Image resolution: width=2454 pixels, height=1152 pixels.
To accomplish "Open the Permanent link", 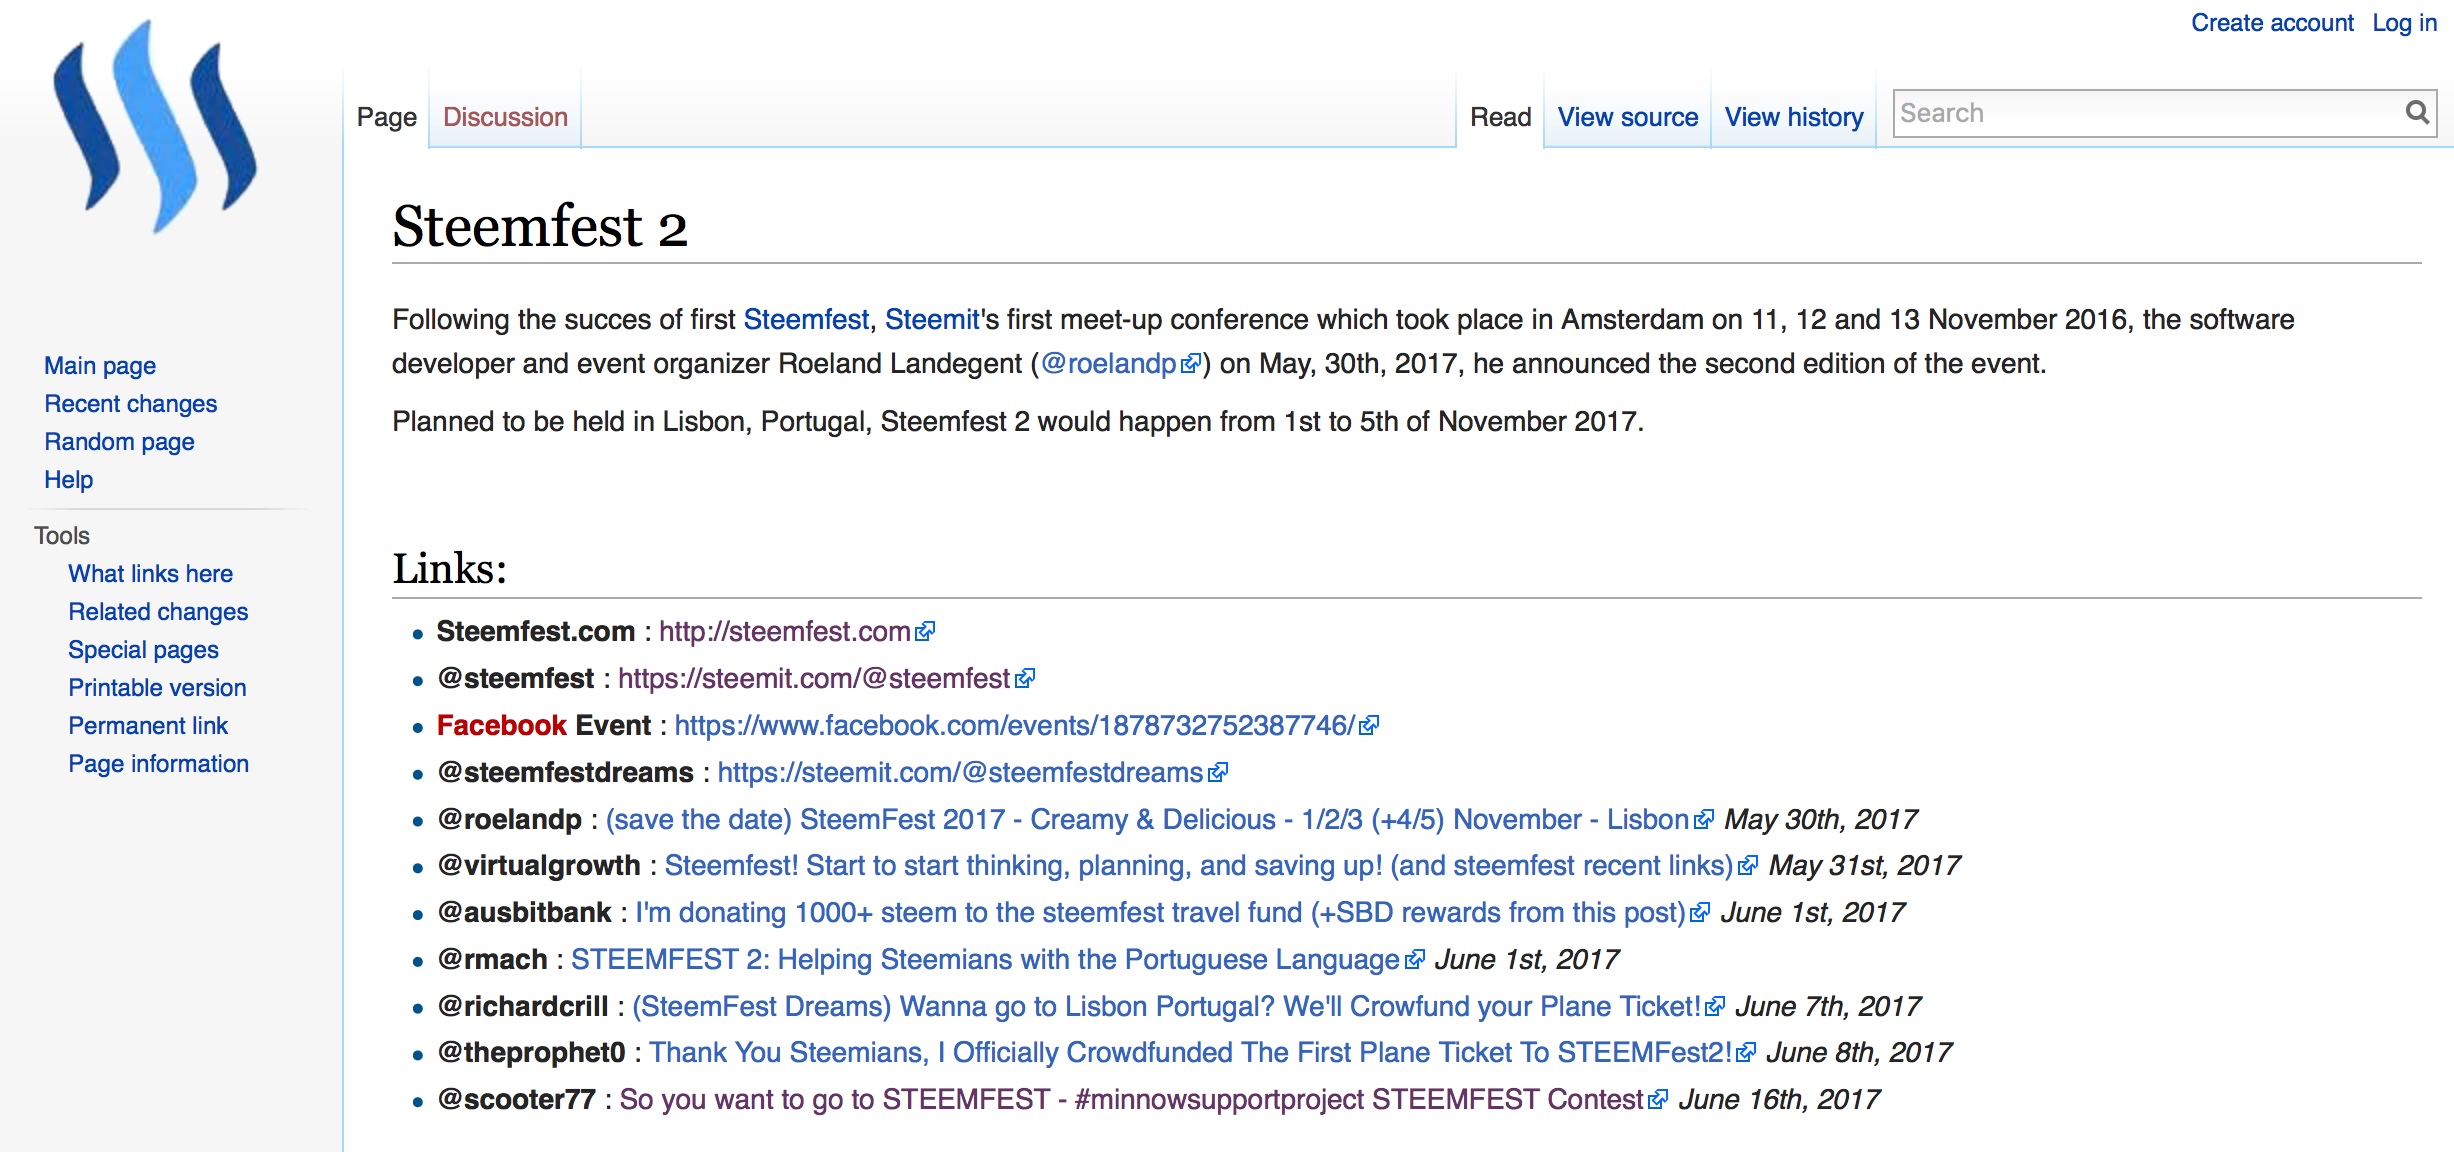I will point(148,726).
